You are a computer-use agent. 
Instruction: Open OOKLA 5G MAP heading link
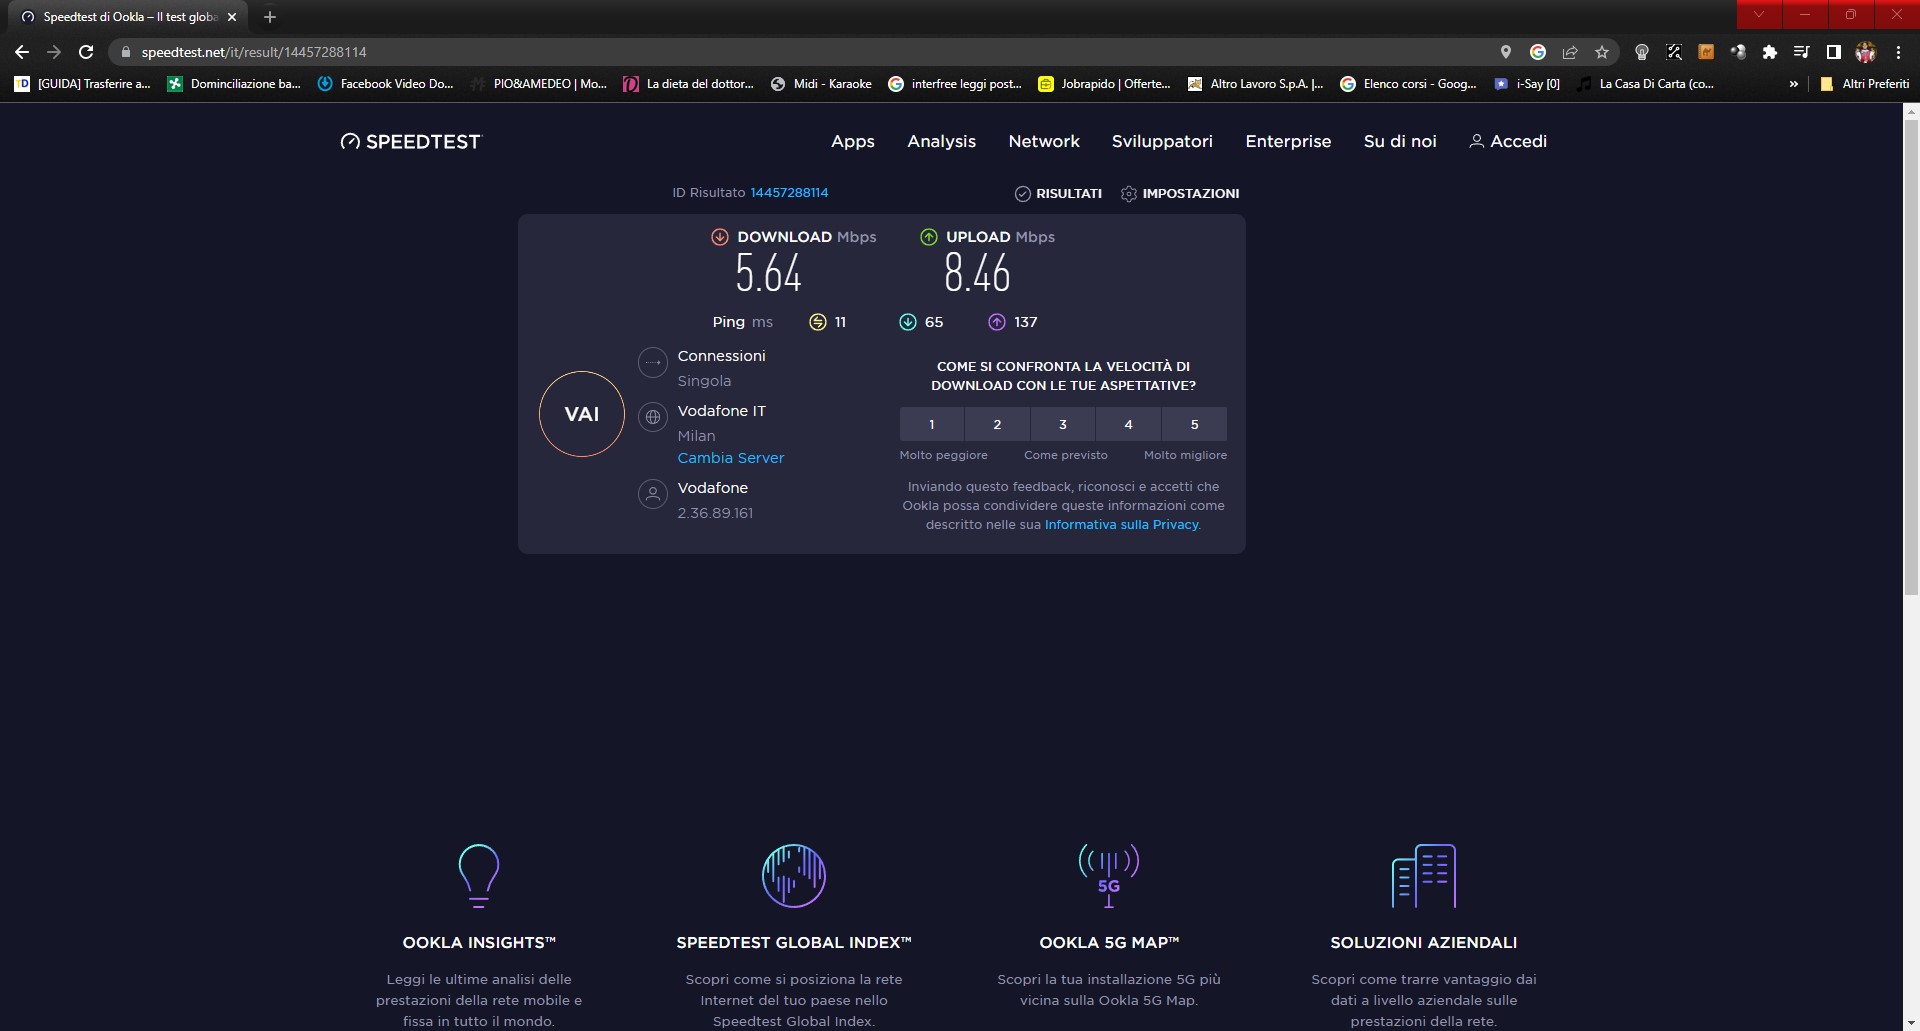1109,943
